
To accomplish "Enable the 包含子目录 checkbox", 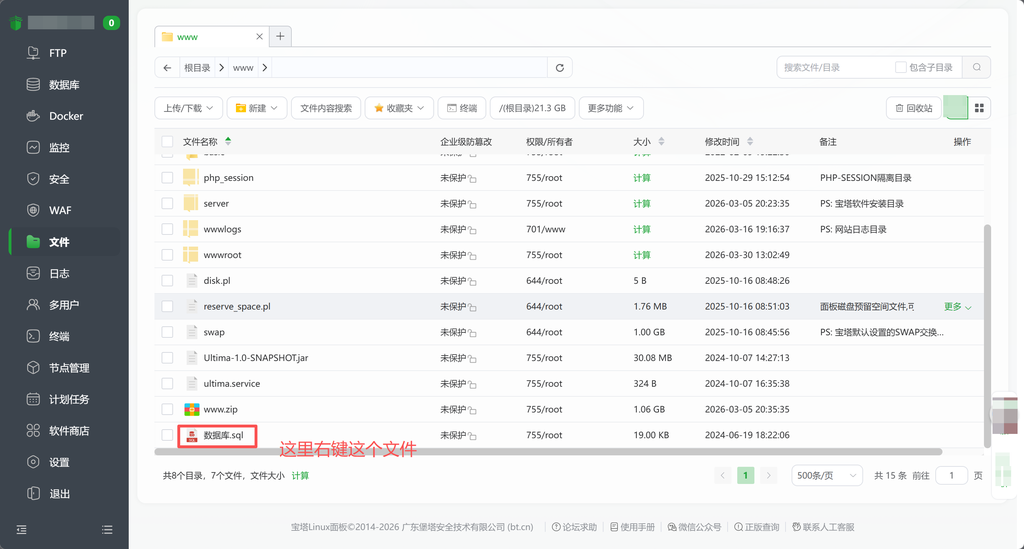I will coord(901,67).
